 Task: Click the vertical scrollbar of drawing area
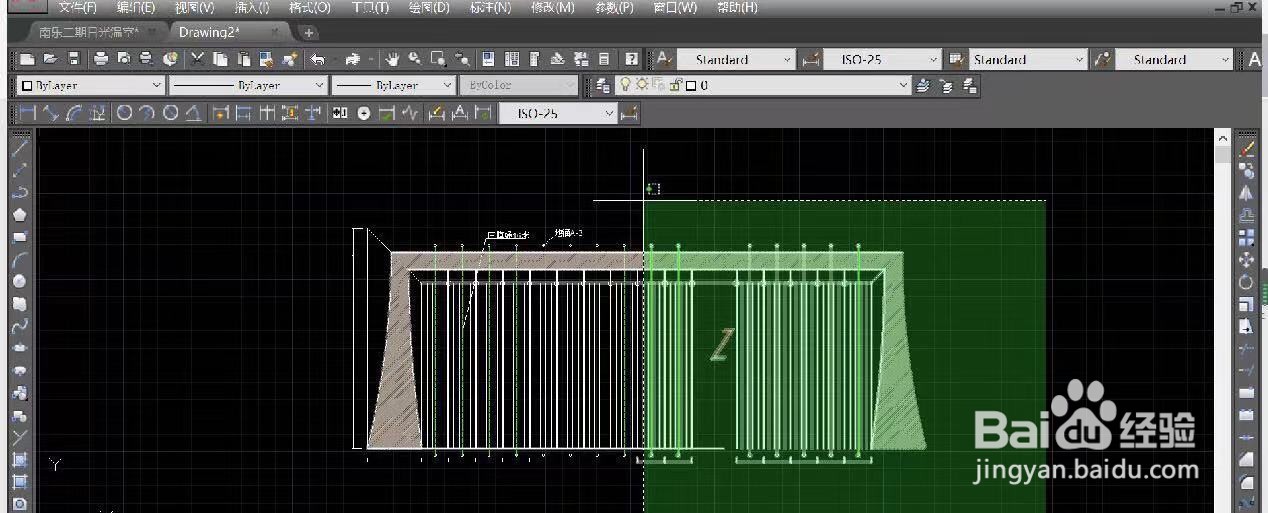click(x=1222, y=320)
